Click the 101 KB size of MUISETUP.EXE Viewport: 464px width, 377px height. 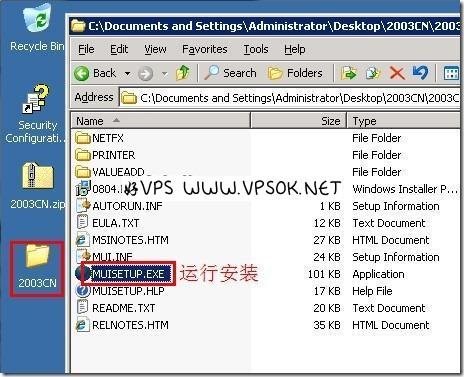324,274
